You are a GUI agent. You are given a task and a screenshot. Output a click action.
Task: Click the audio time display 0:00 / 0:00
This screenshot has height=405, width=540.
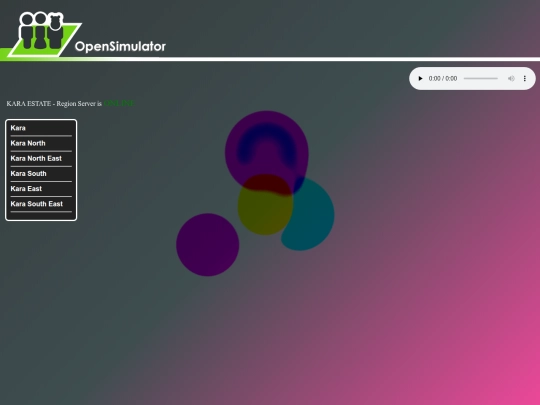pyautogui.click(x=443, y=79)
